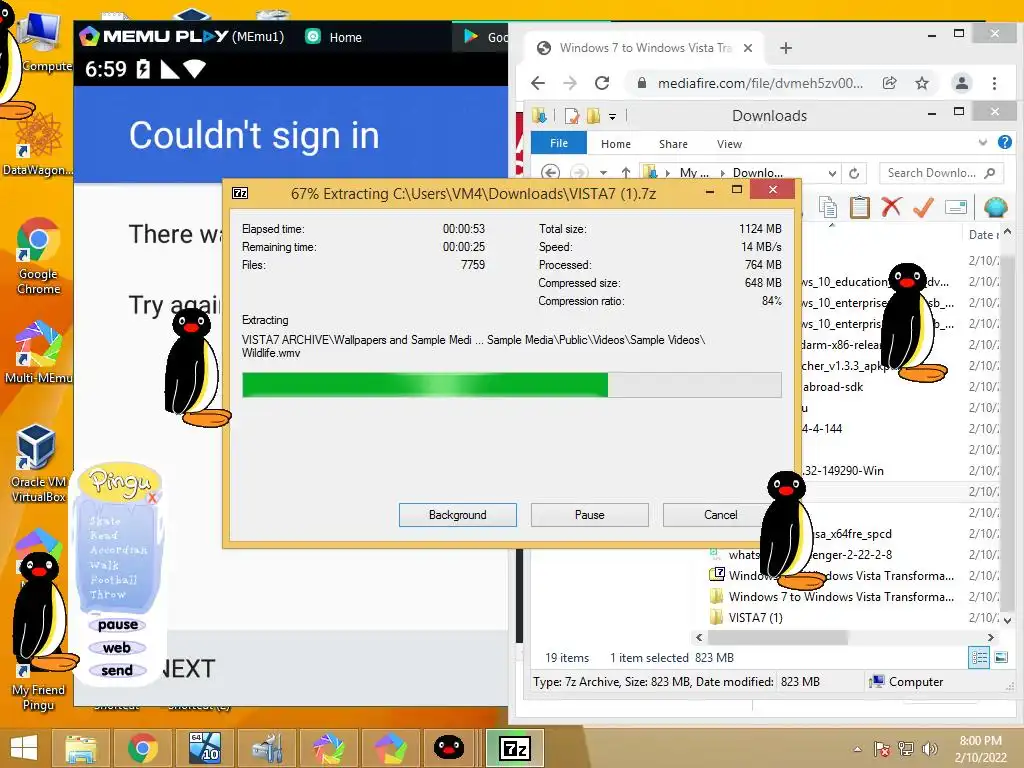This screenshot has width=1024, height=768.
Task: Cancel the 7-Zip extraction
Action: click(x=720, y=515)
